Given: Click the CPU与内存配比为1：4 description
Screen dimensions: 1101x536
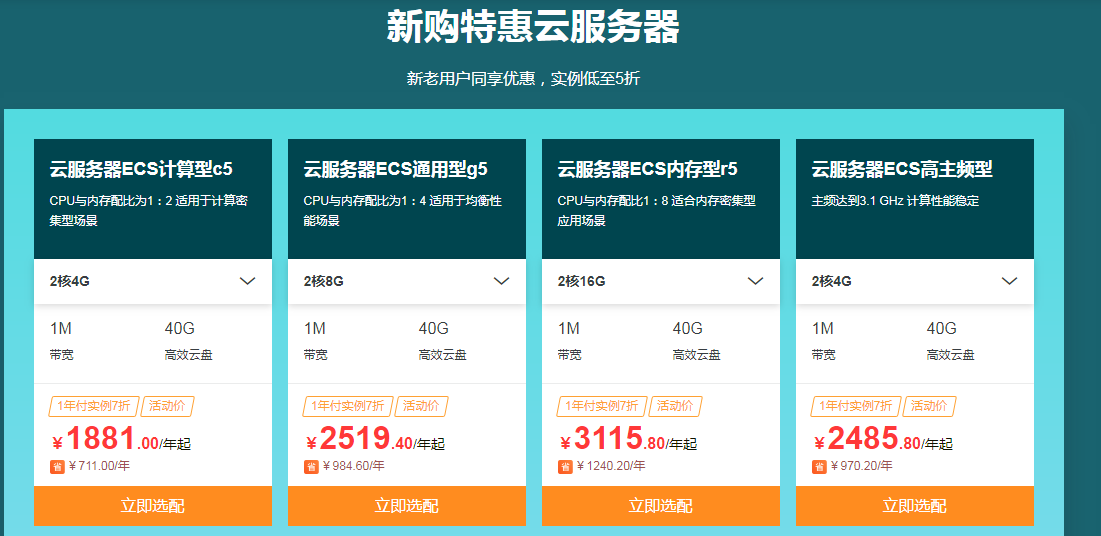Looking at the screenshot, I should (x=403, y=211).
